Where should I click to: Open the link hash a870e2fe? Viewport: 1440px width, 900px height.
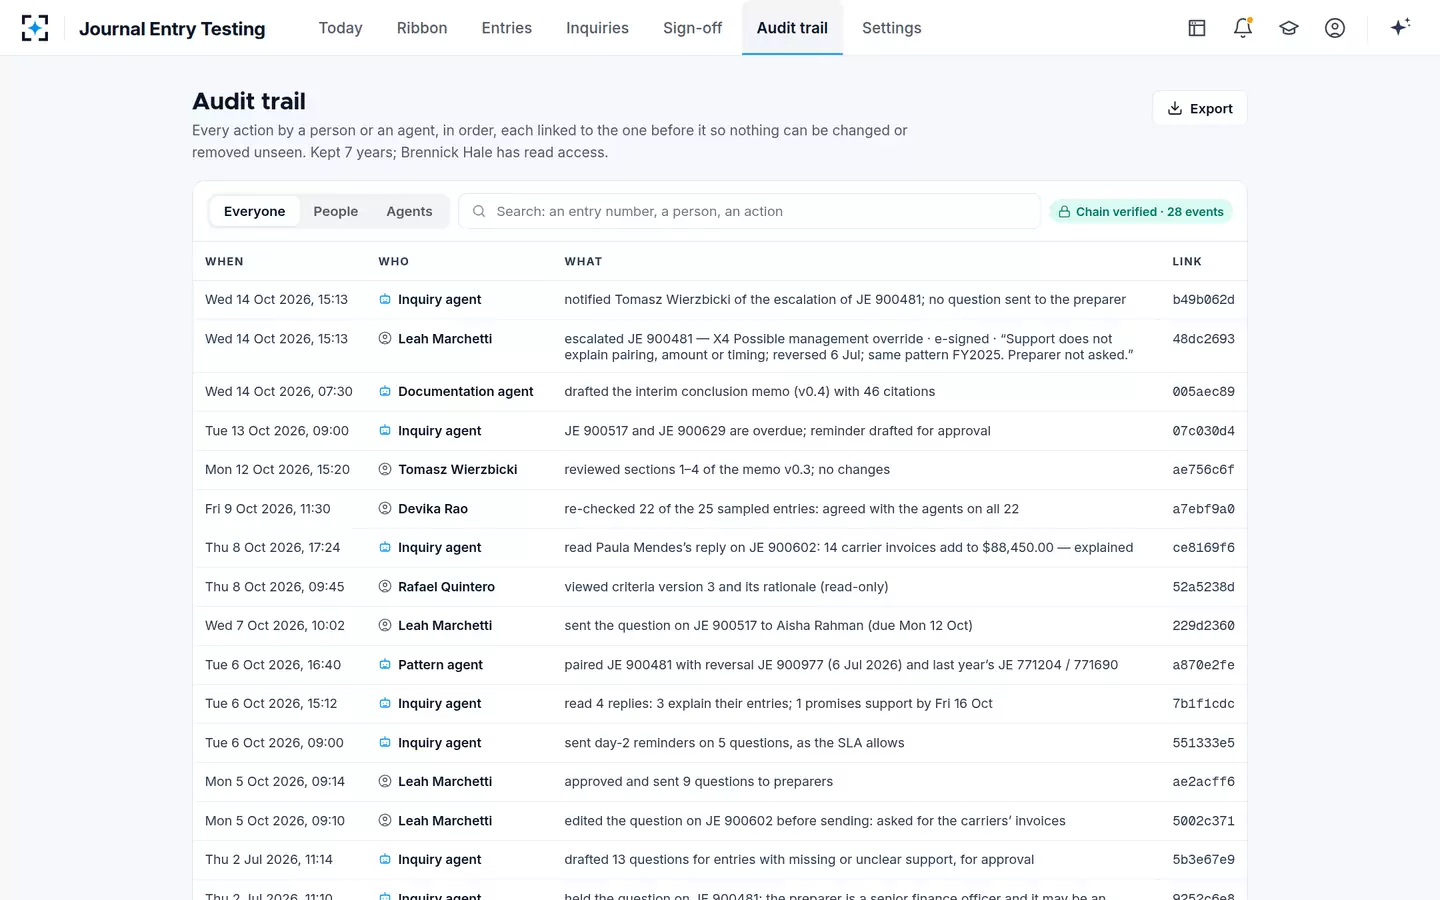pos(1203,665)
